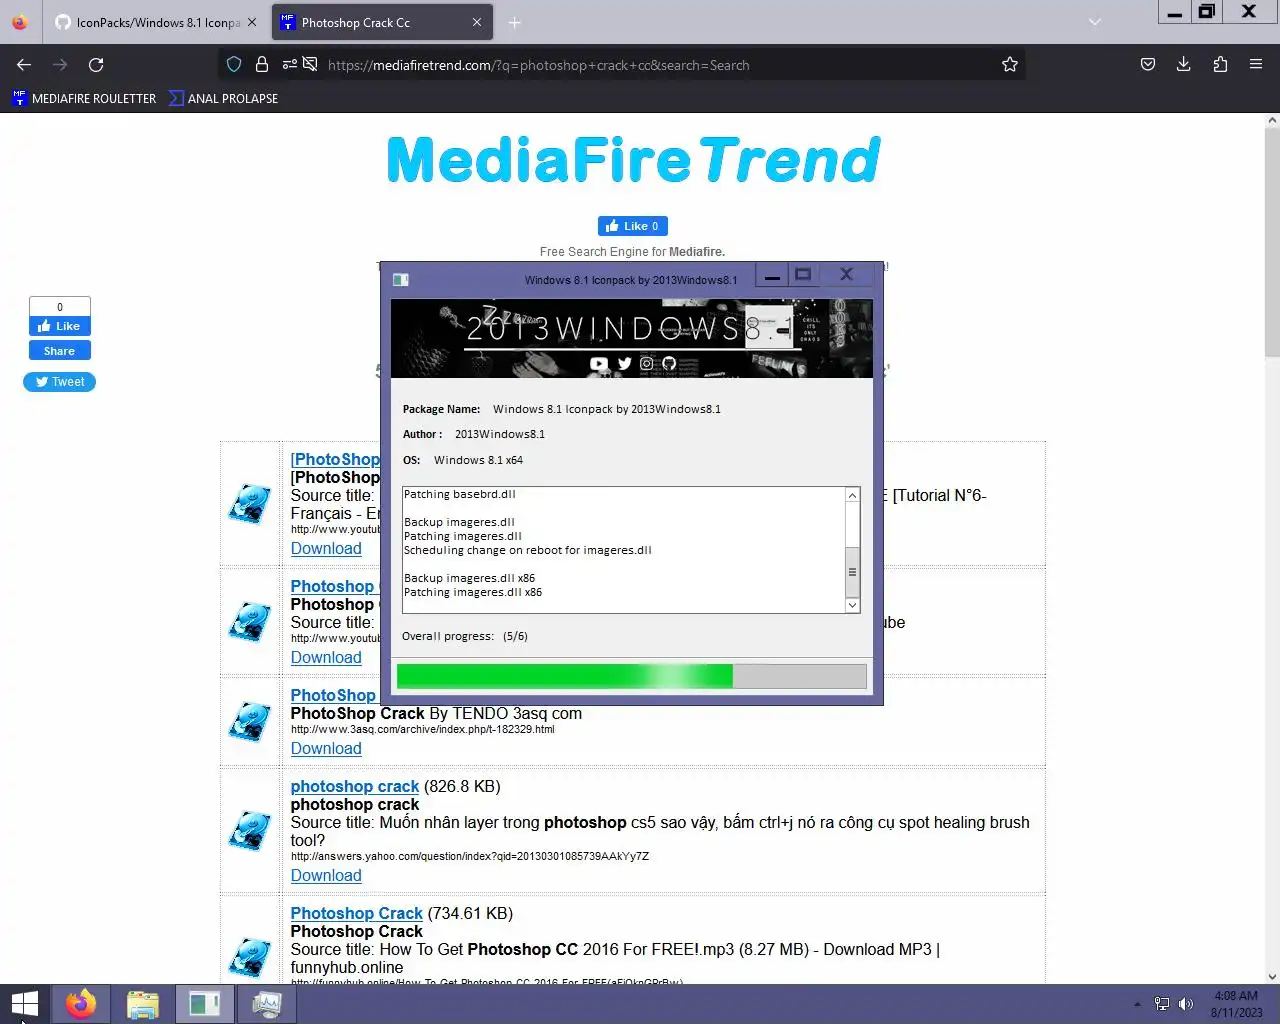The width and height of the screenshot is (1280, 1024).
Task: Show hidden system tray icons arrow
Action: (1137, 1004)
